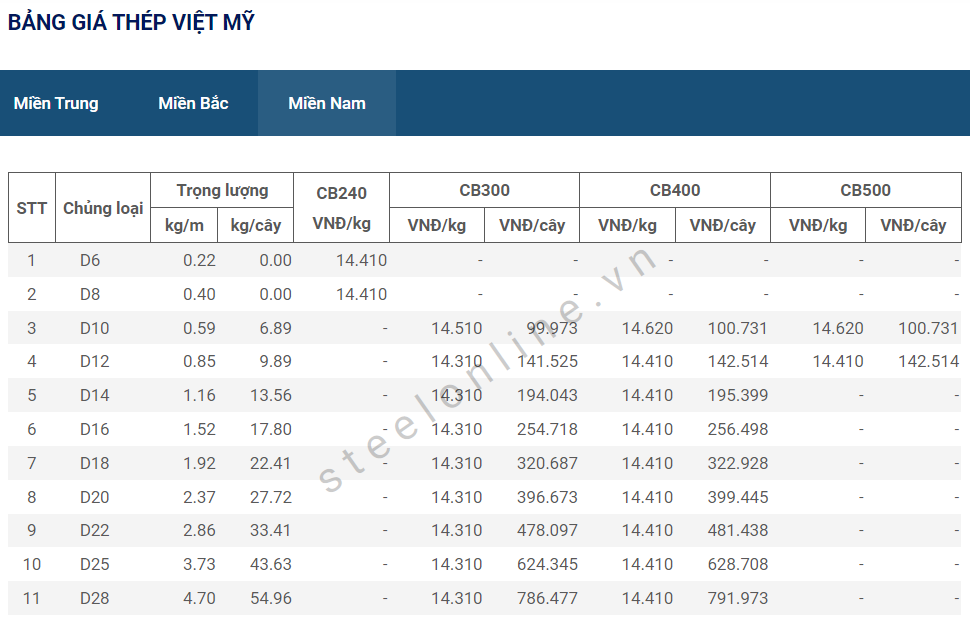The height and width of the screenshot is (625, 970).
Task: Click the 4.70 kg/m weight for D28
Action: 199,598
